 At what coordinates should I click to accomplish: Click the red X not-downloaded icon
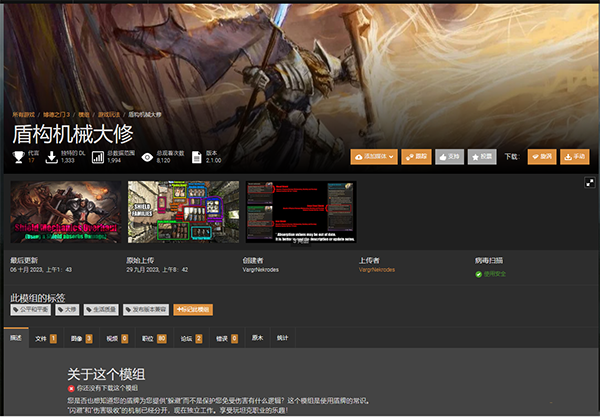coord(71,388)
